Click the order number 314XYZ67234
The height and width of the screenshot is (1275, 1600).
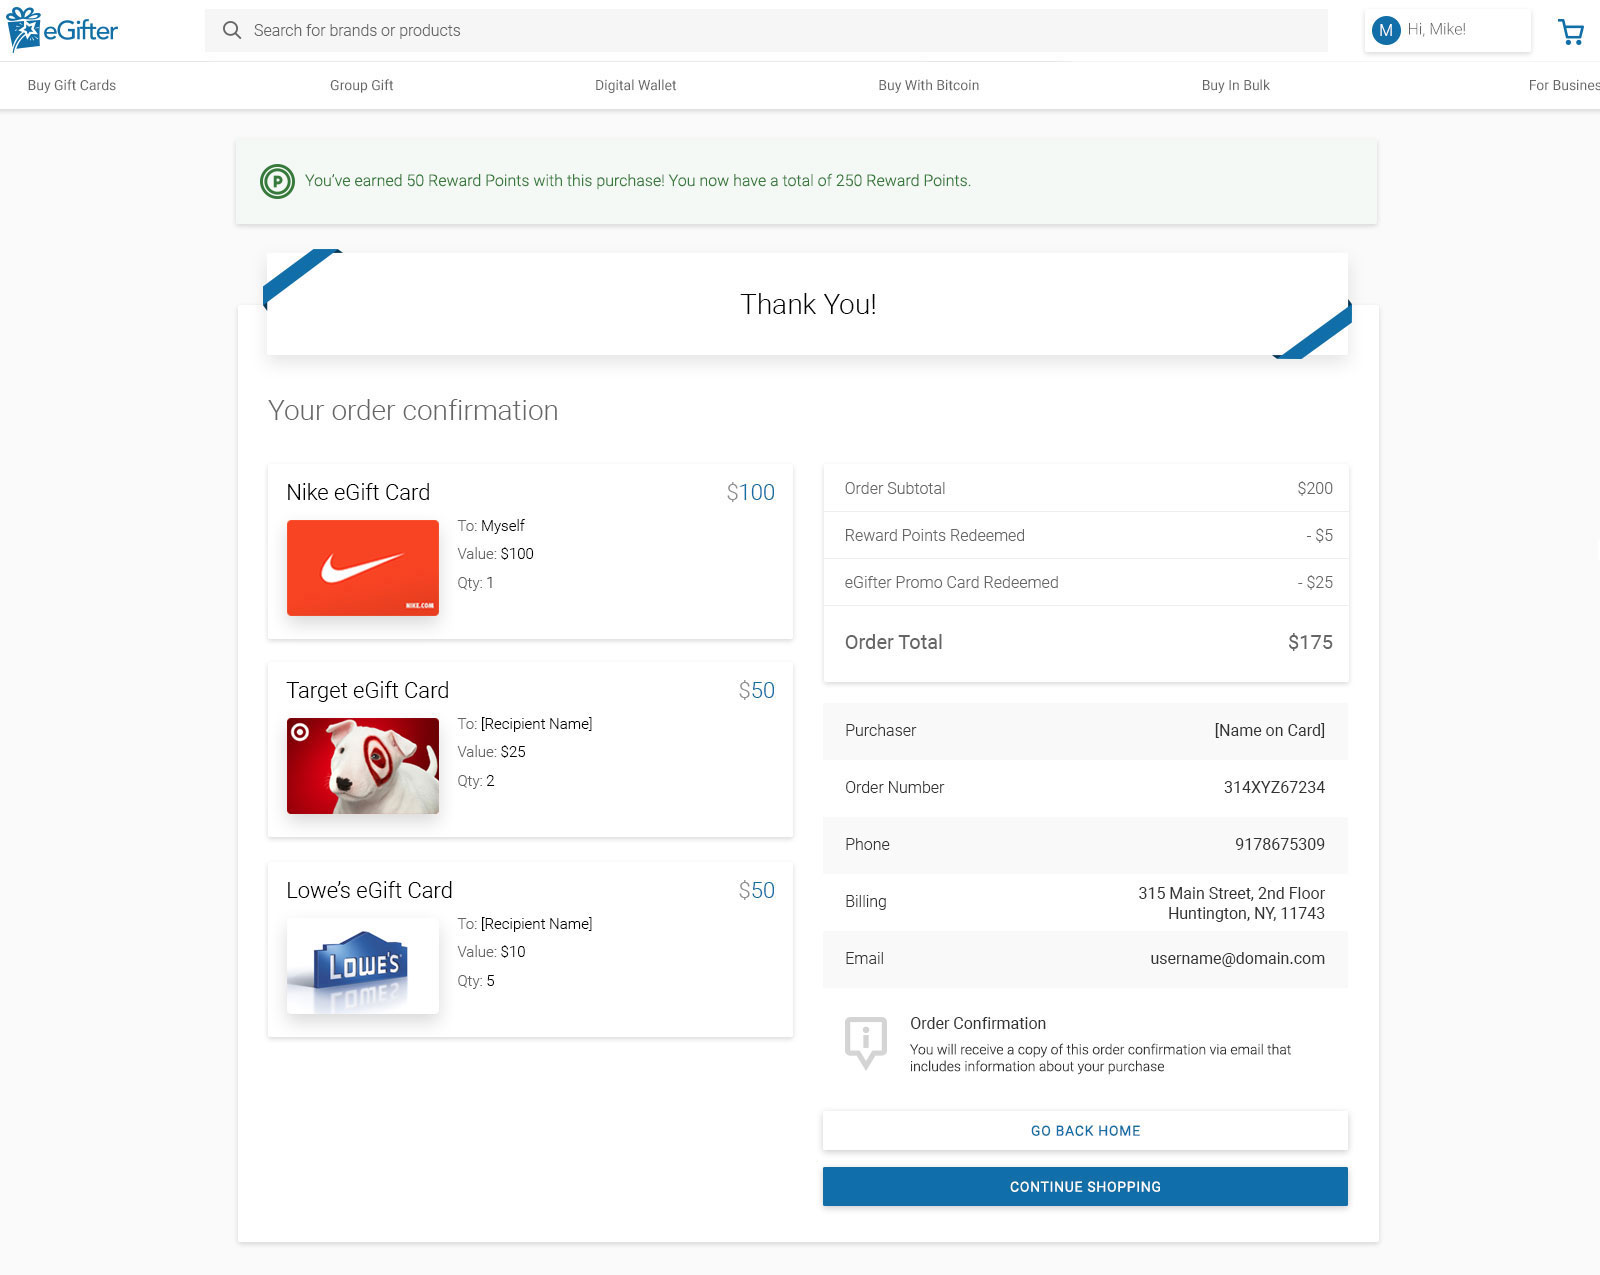1274,787
